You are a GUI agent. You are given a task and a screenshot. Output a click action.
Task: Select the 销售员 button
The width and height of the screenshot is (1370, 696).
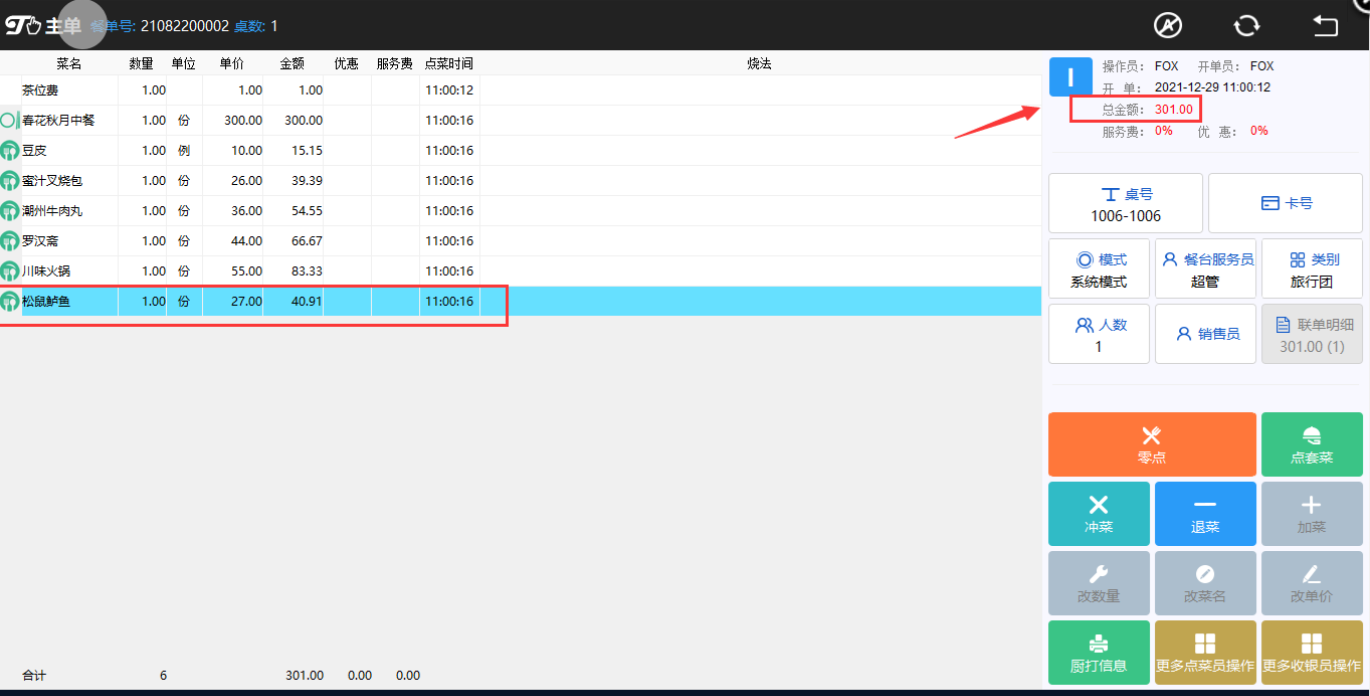tap(1205, 334)
